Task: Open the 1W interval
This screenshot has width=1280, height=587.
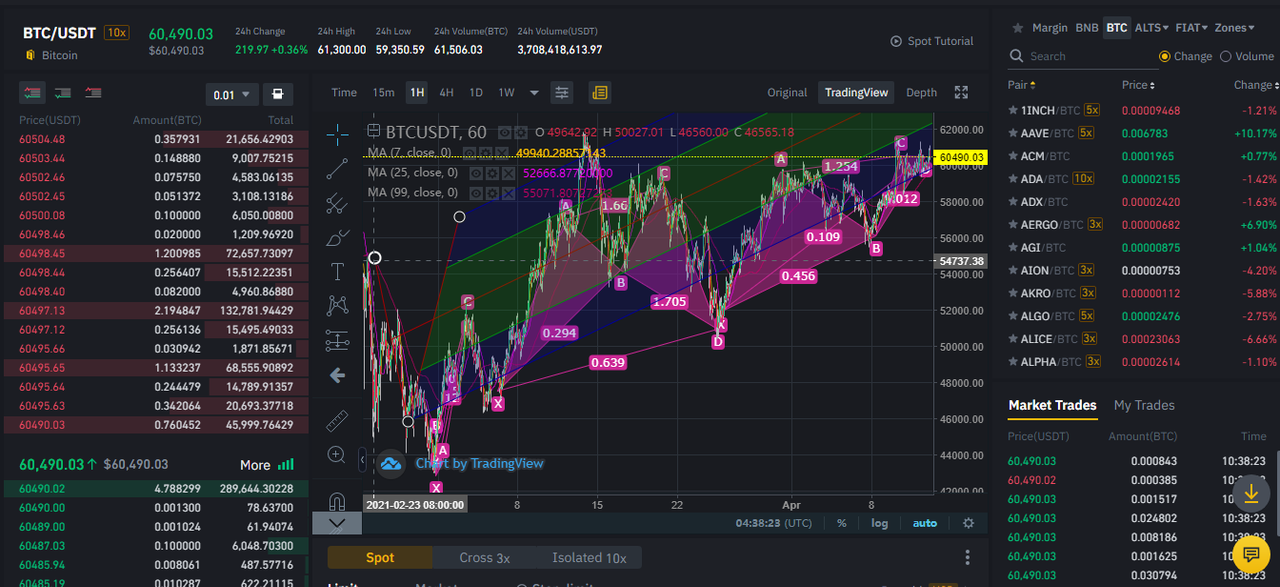Action: pyautogui.click(x=507, y=93)
